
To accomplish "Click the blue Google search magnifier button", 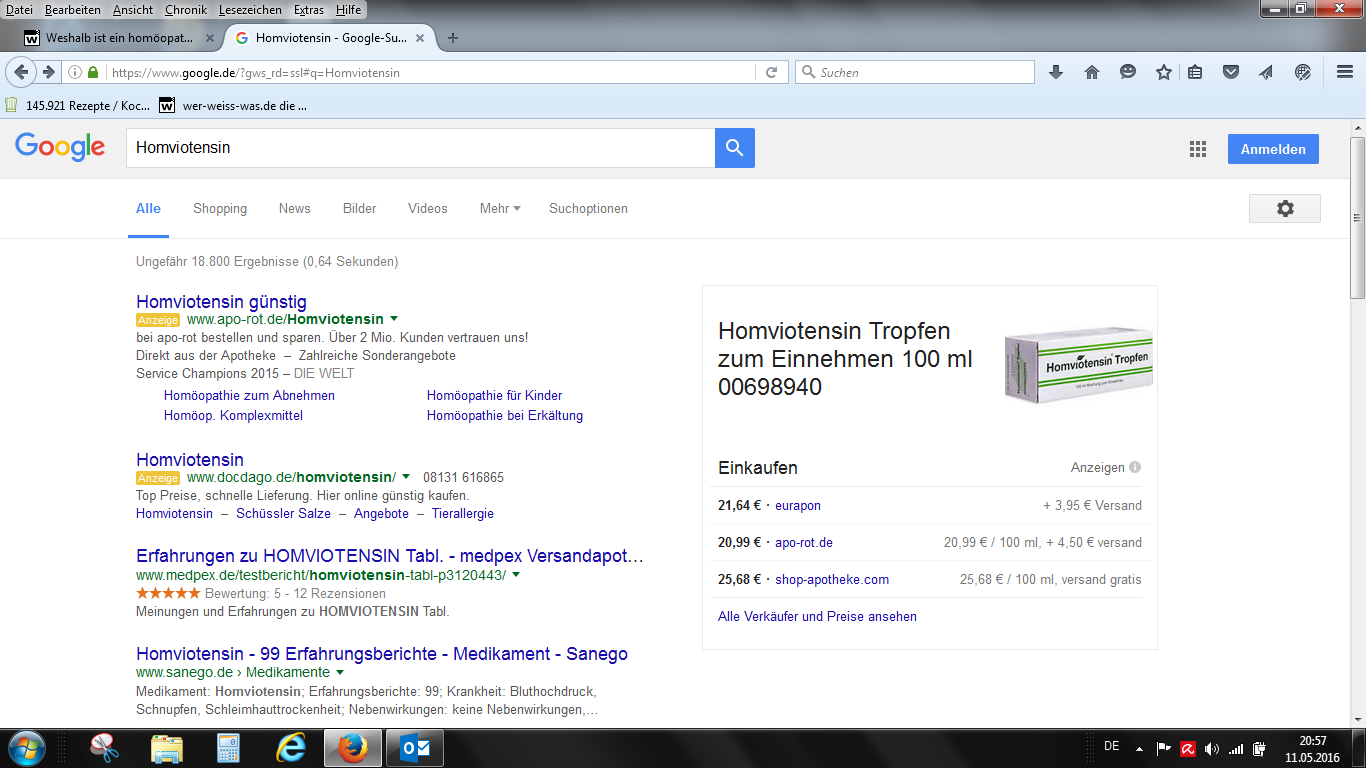I will (735, 148).
